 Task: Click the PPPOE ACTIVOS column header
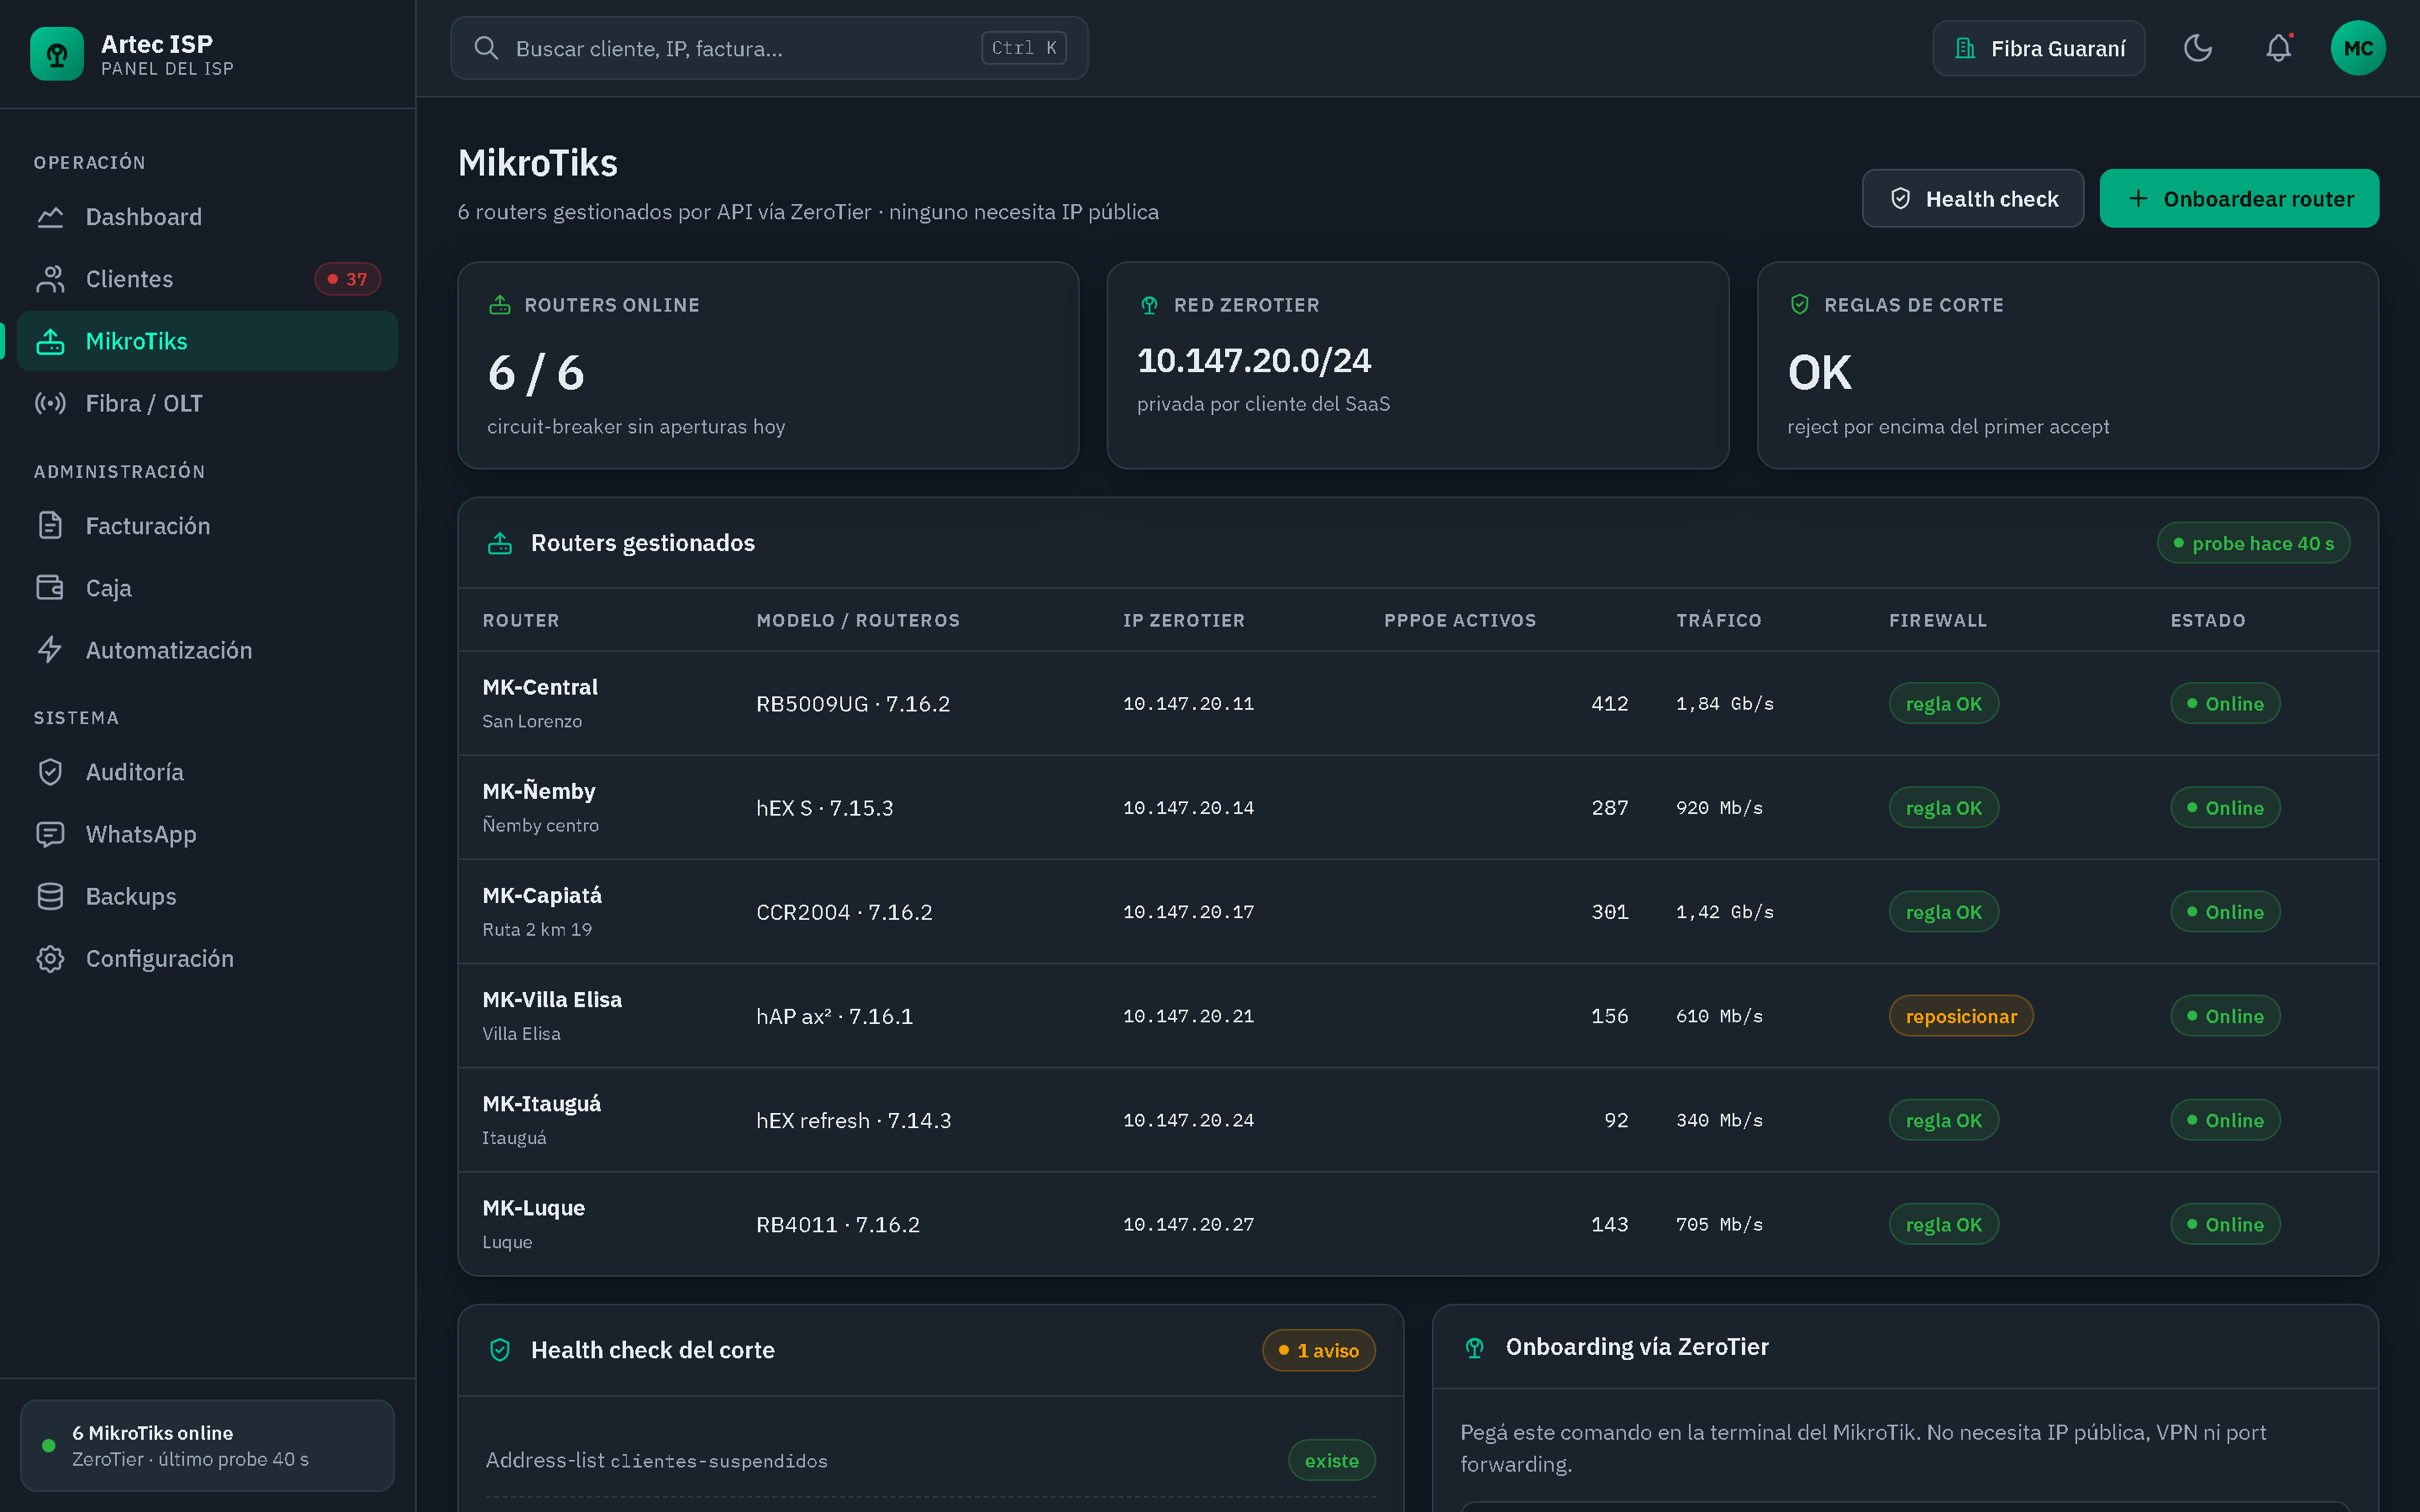click(1460, 620)
